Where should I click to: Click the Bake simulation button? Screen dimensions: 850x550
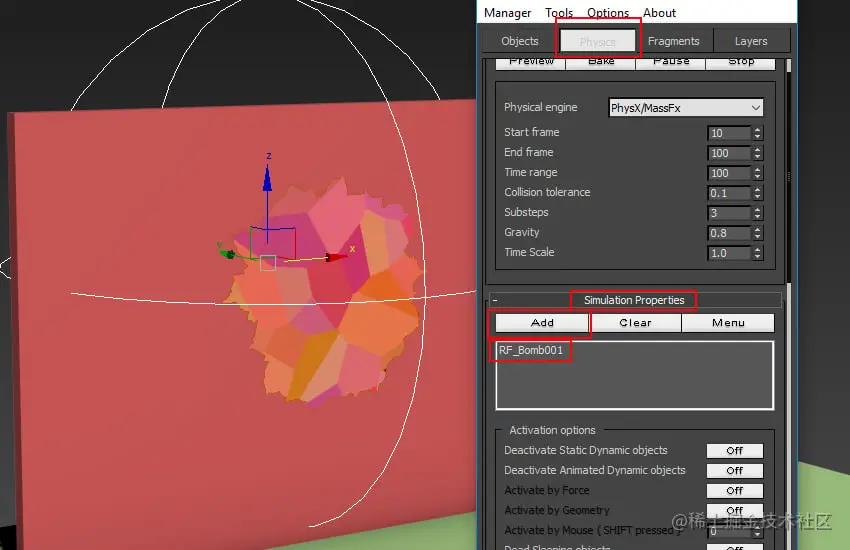[601, 63]
